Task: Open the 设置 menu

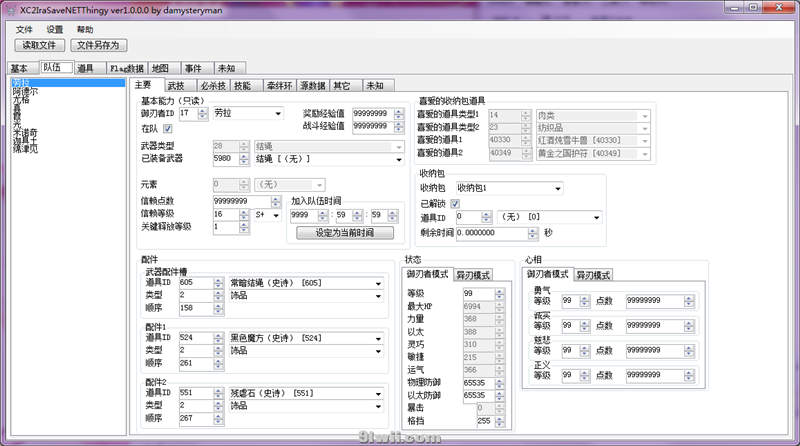Action: point(54,30)
